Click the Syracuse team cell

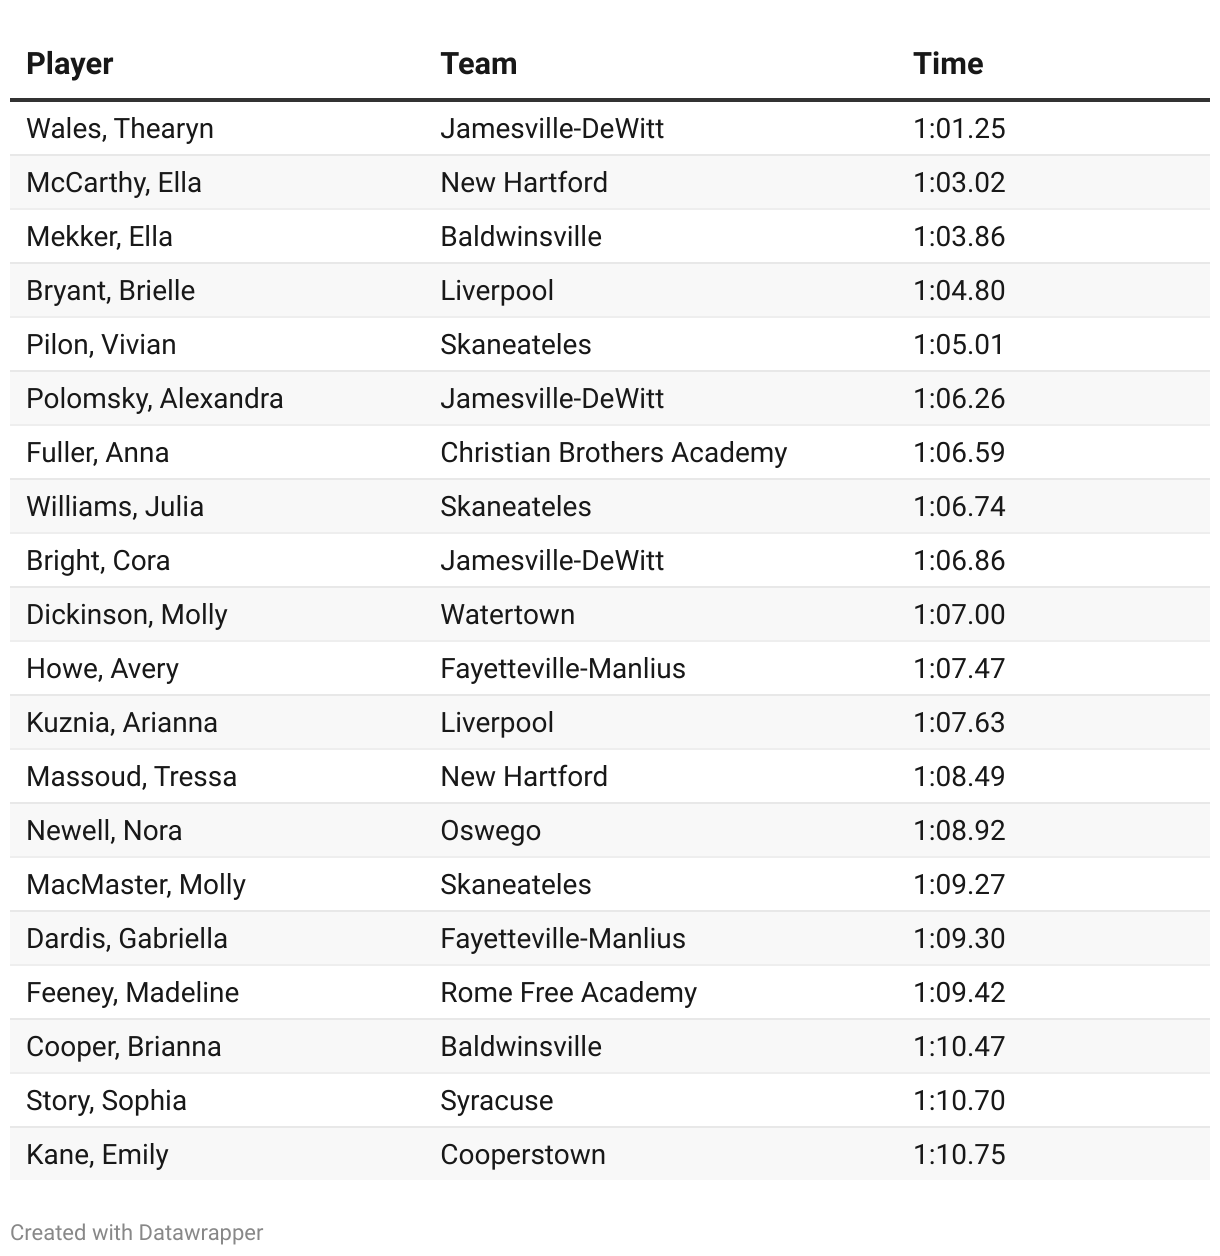pyautogui.click(x=496, y=1101)
